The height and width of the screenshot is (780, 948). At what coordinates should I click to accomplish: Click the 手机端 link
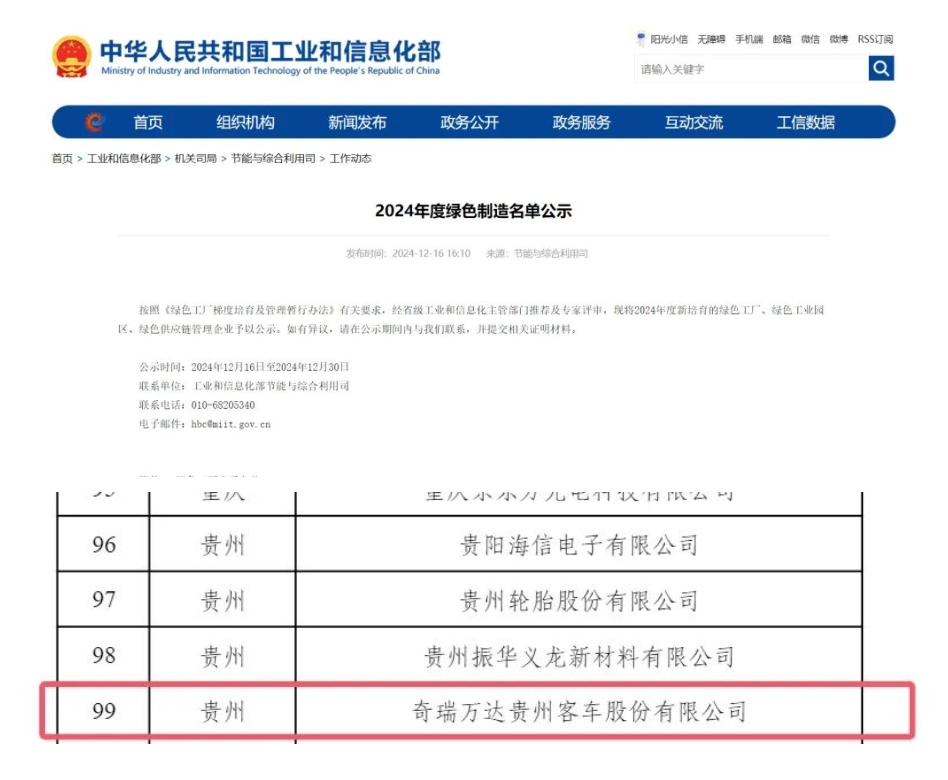tap(749, 39)
